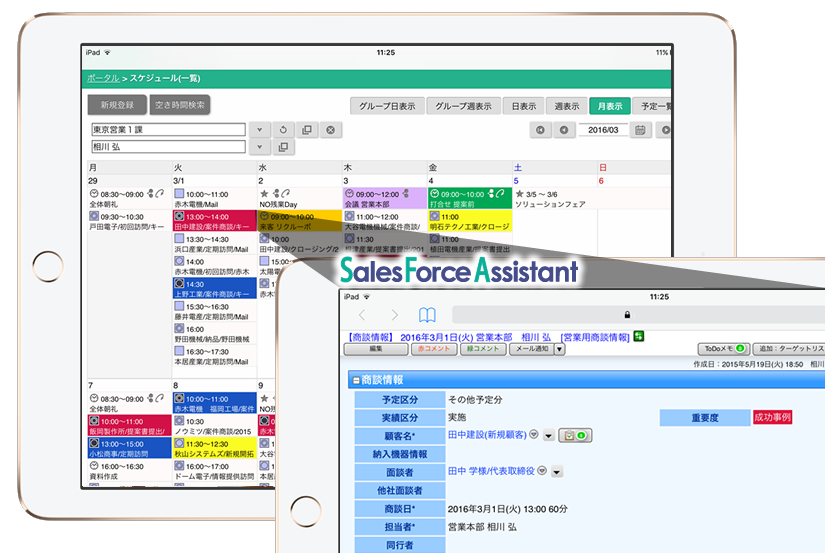The image size is (825, 553).
Task: Click green icon after [営業用商談情報] title
Action: tap(639, 336)
